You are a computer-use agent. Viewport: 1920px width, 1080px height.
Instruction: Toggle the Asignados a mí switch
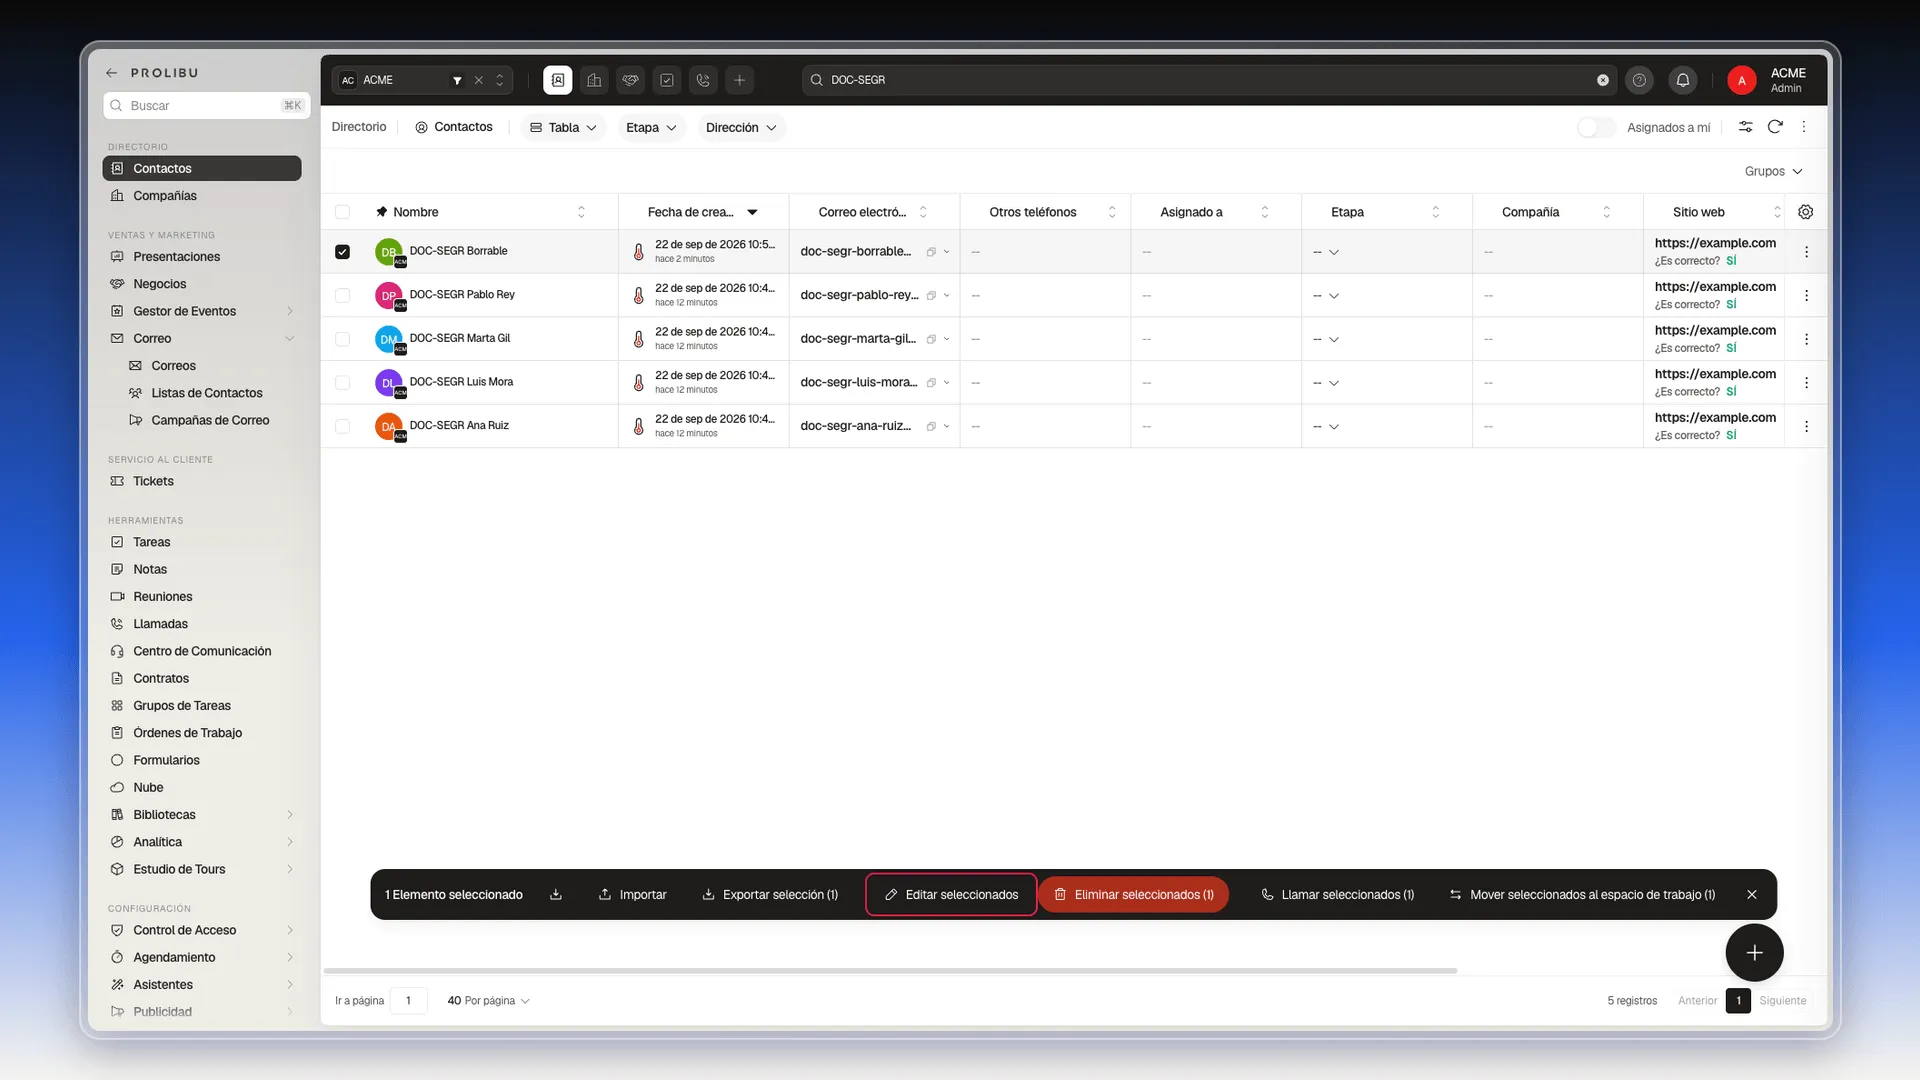[1596, 127]
